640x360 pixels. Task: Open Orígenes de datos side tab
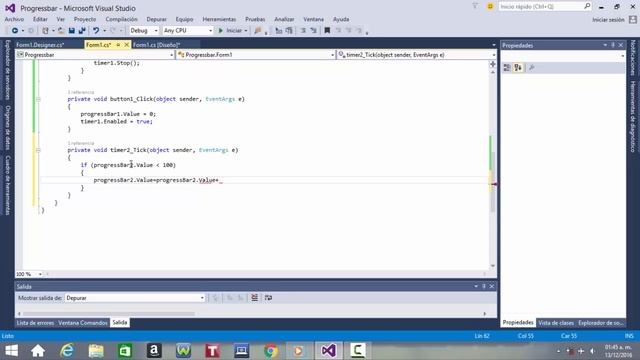[7, 128]
